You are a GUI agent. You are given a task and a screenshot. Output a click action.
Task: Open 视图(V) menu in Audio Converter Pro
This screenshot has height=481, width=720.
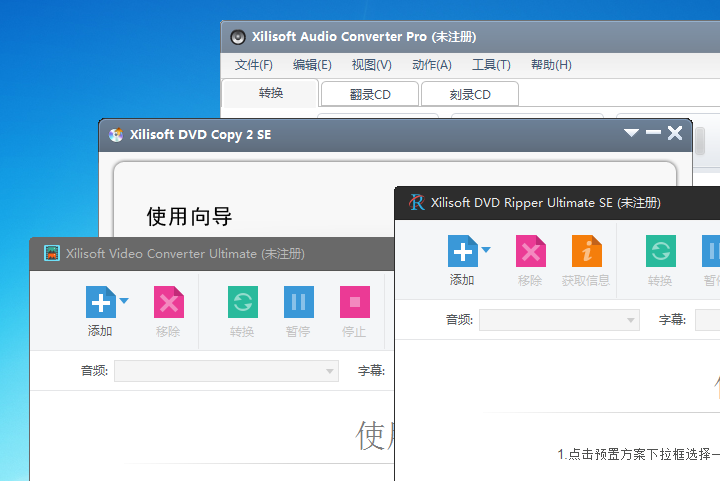[x=371, y=65]
